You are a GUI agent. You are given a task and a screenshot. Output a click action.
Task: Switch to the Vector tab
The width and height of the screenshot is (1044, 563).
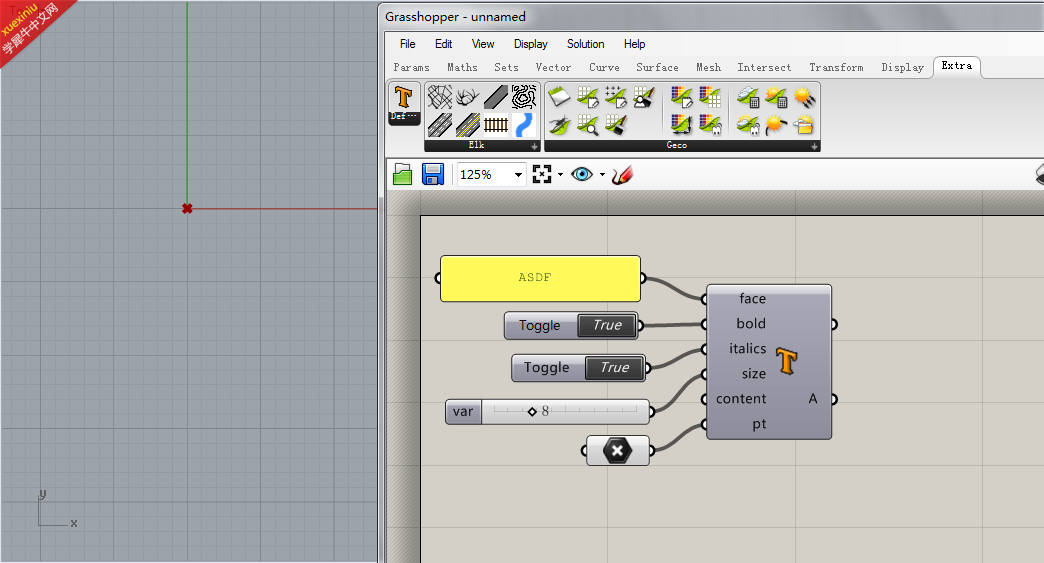pos(553,67)
